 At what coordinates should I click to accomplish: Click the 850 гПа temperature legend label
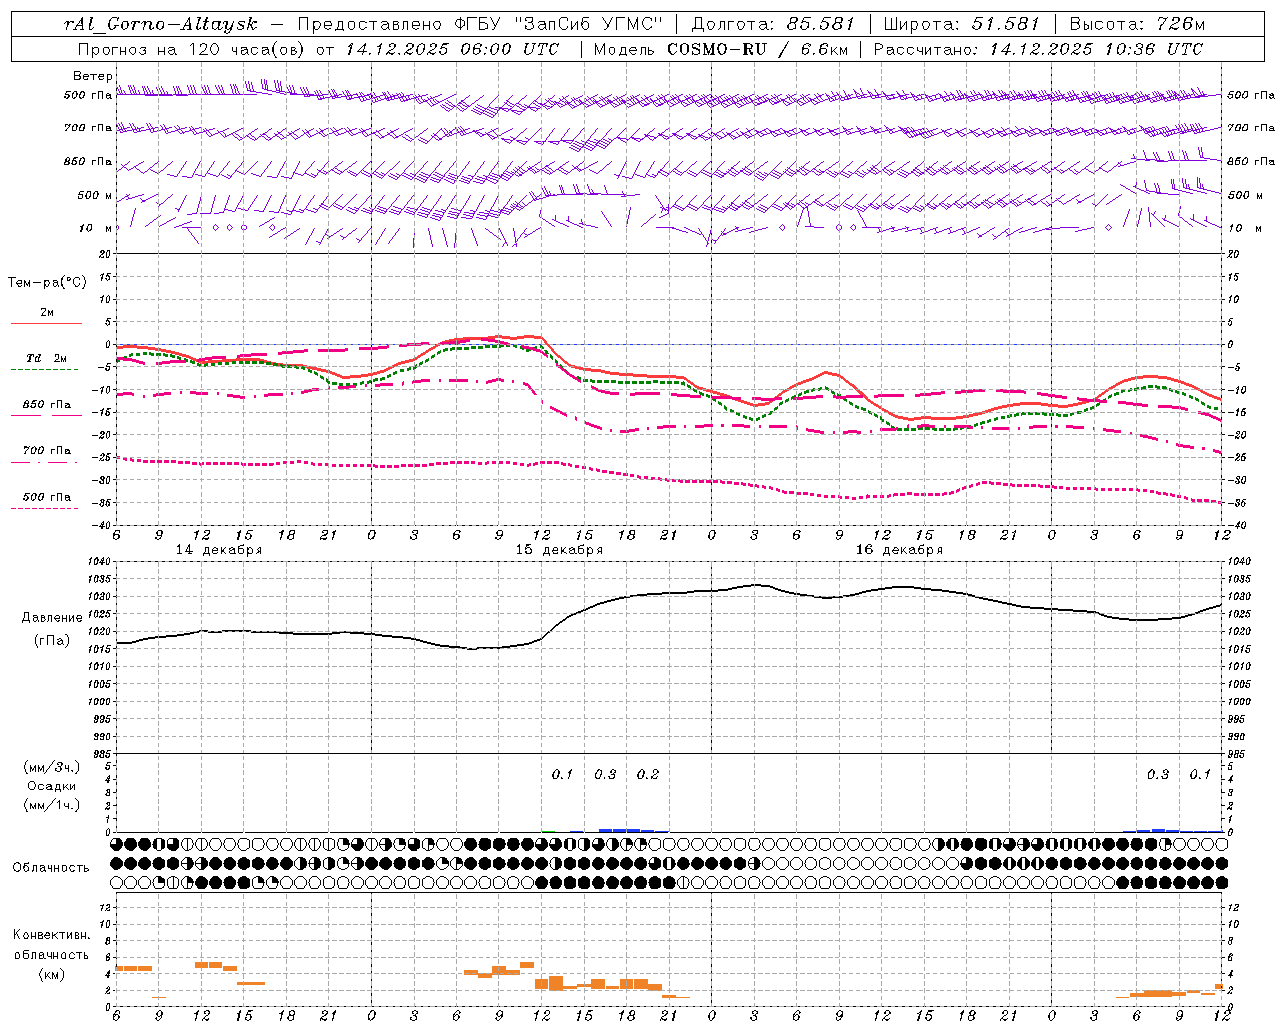click(47, 405)
